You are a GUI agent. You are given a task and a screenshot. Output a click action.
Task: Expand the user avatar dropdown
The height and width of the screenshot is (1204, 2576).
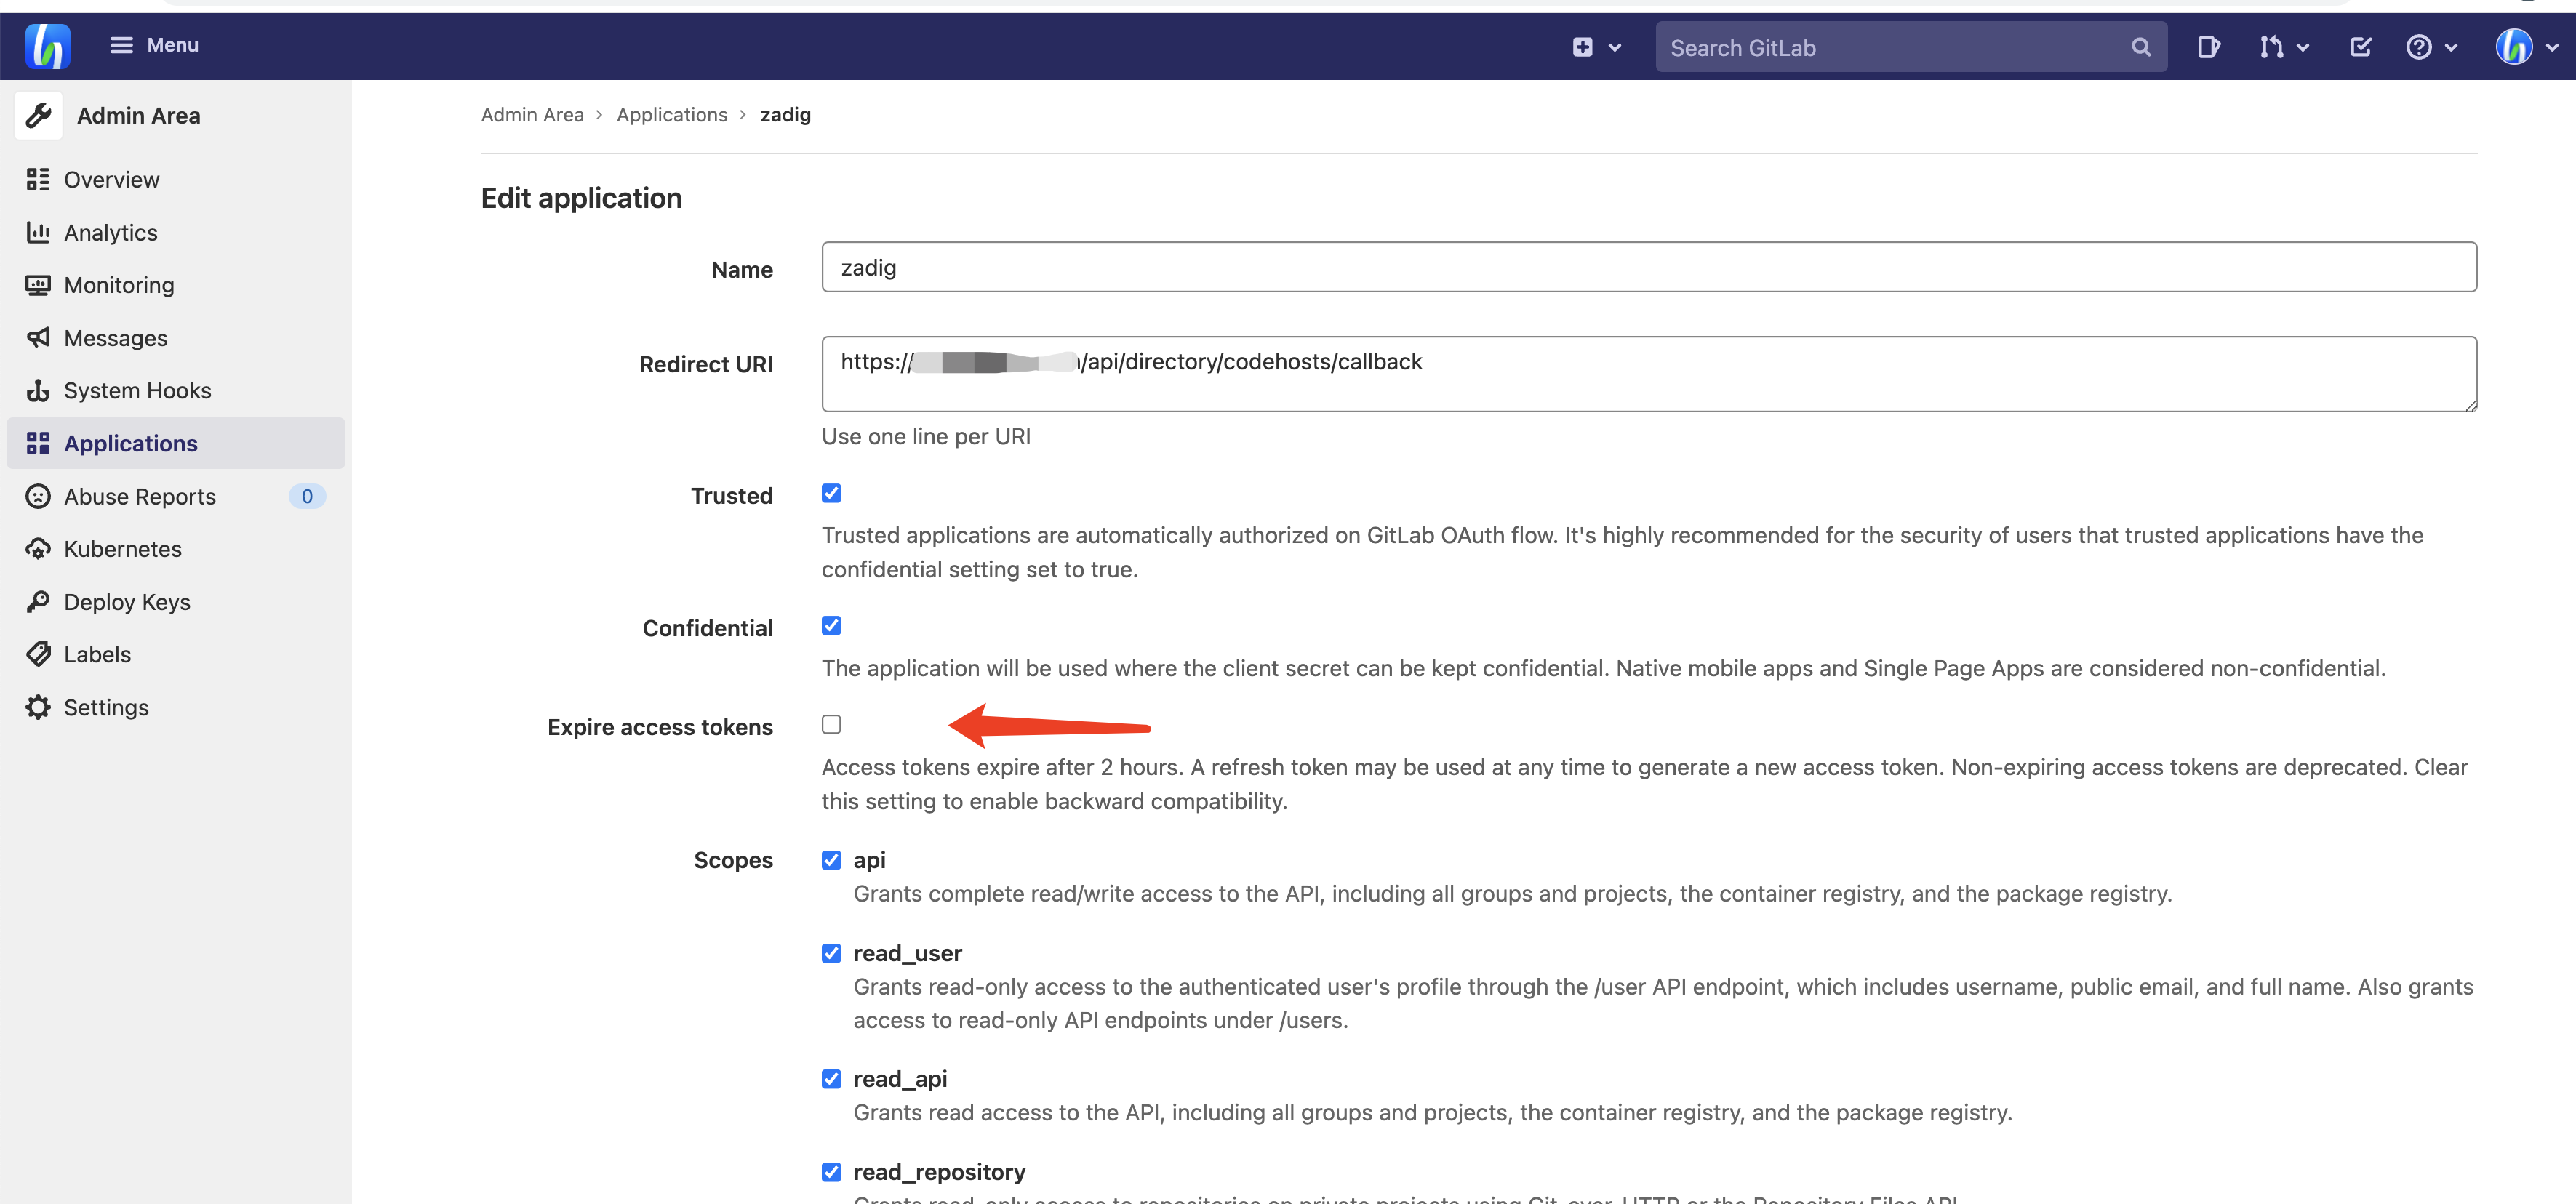pos(2524,46)
